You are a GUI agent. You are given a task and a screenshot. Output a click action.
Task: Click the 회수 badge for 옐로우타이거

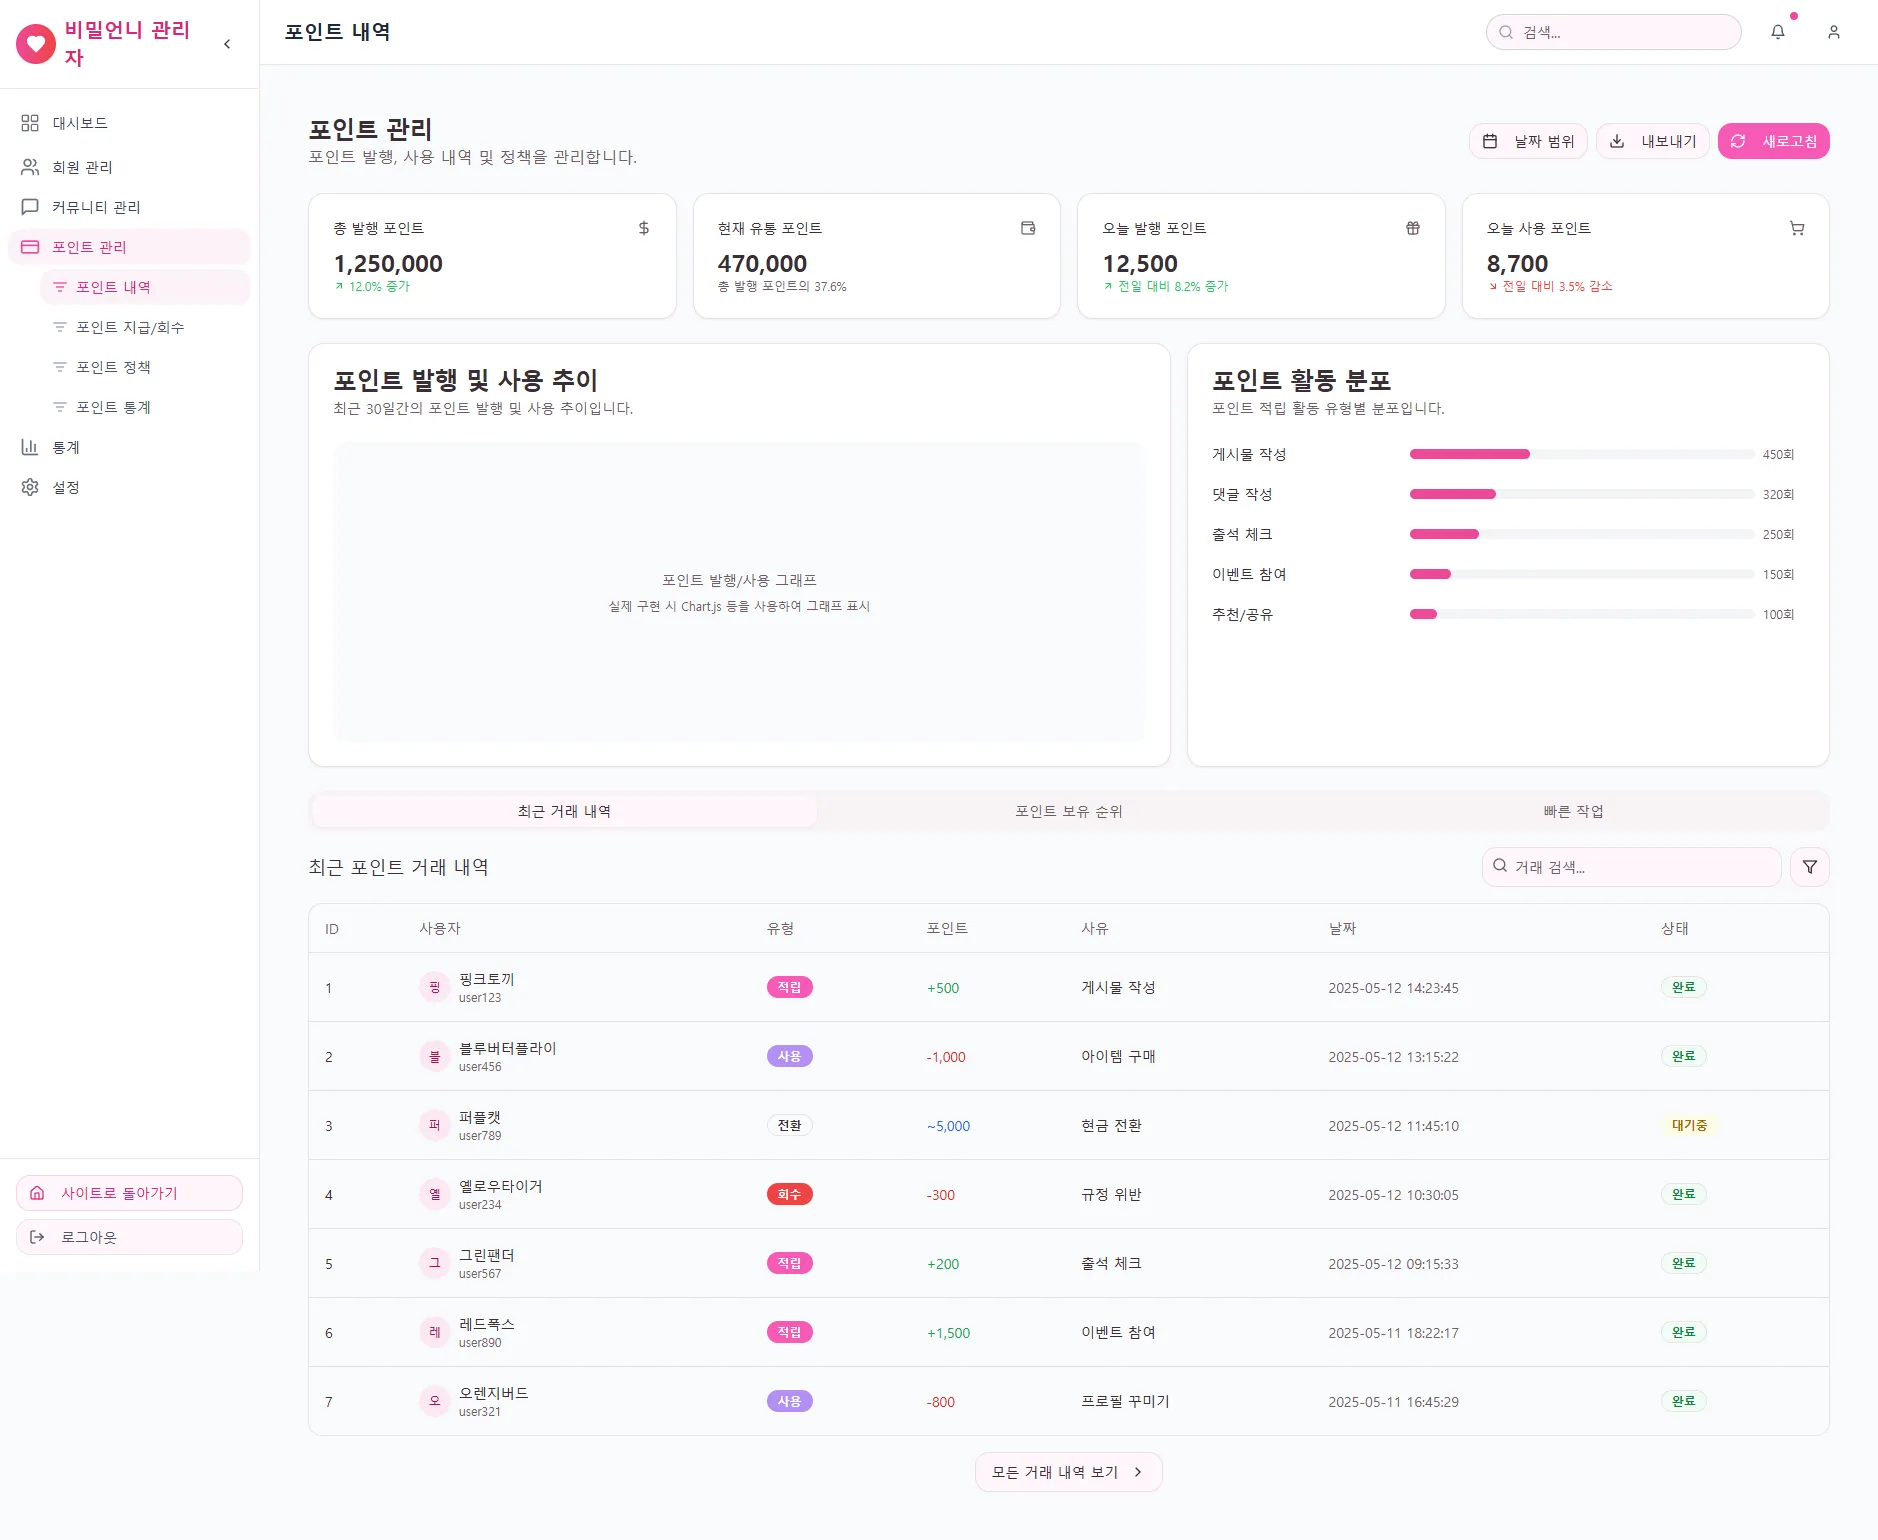coord(790,1194)
